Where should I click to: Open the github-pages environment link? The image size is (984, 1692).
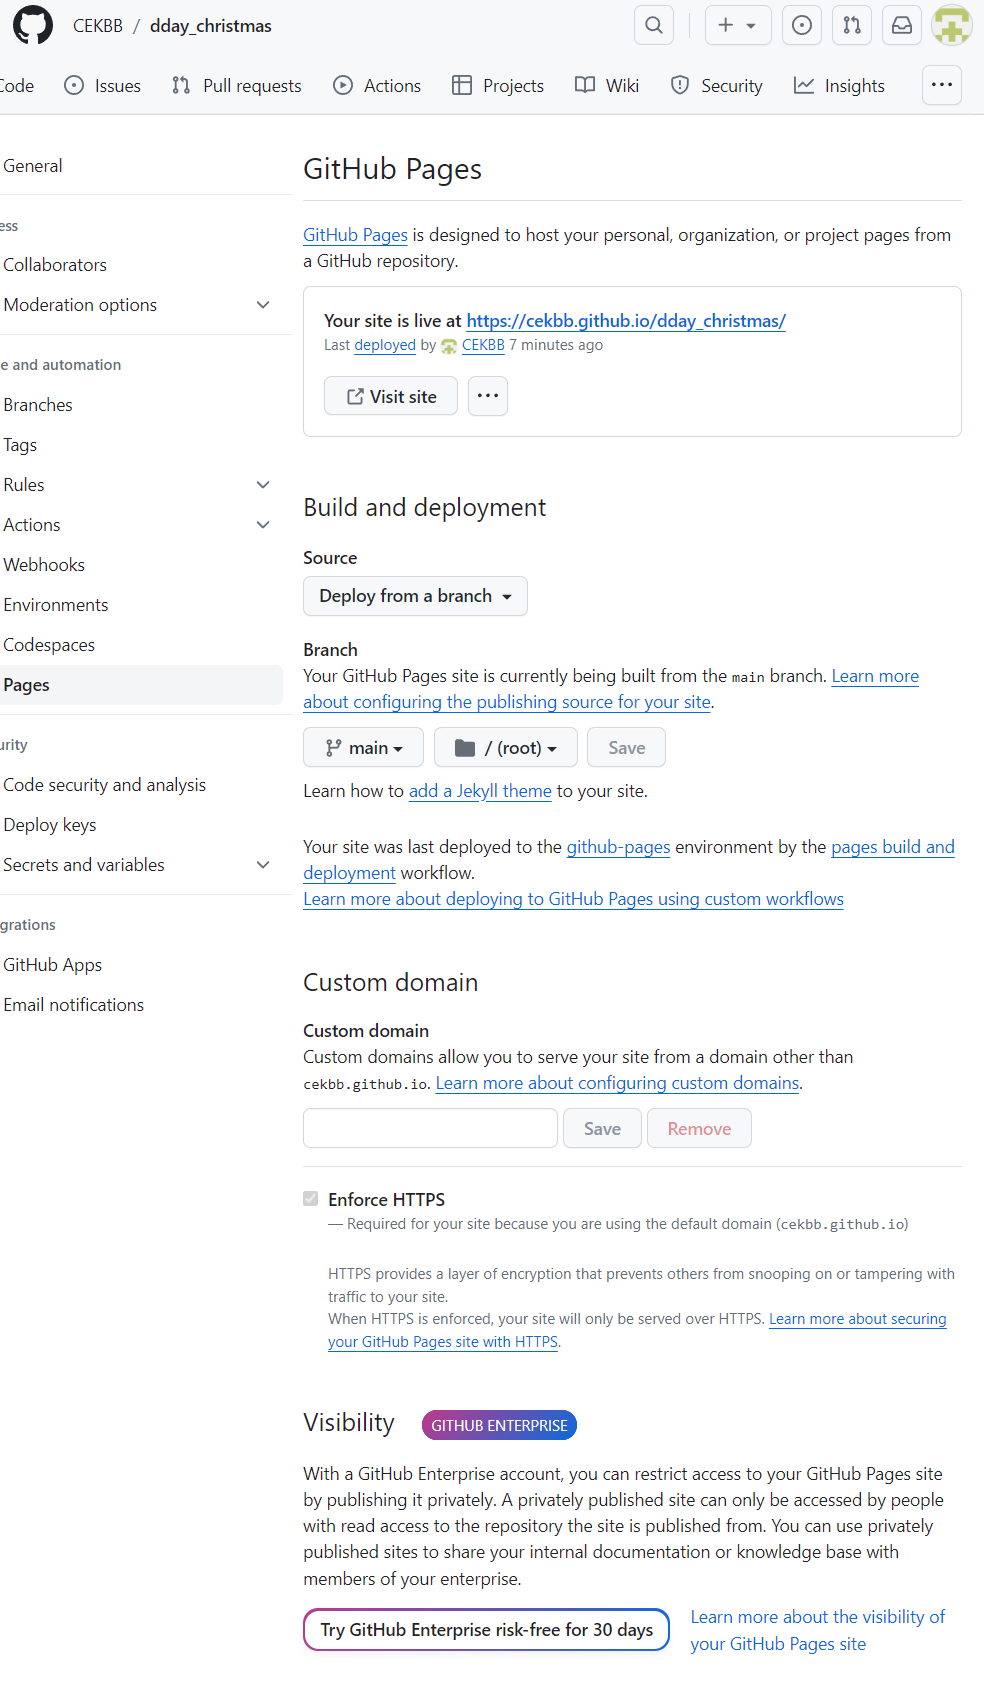pos(618,847)
